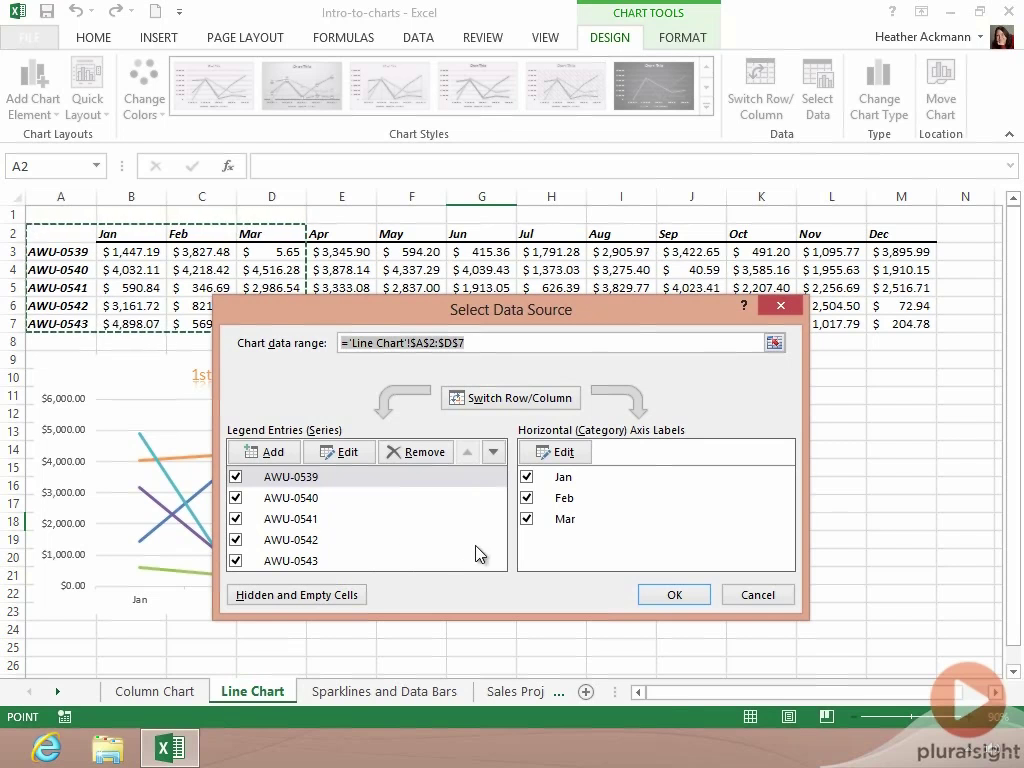Click Edit under Horizontal Axis Labels
The height and width of the screenshot is (768, 1024).
click(x=555, y=452)
